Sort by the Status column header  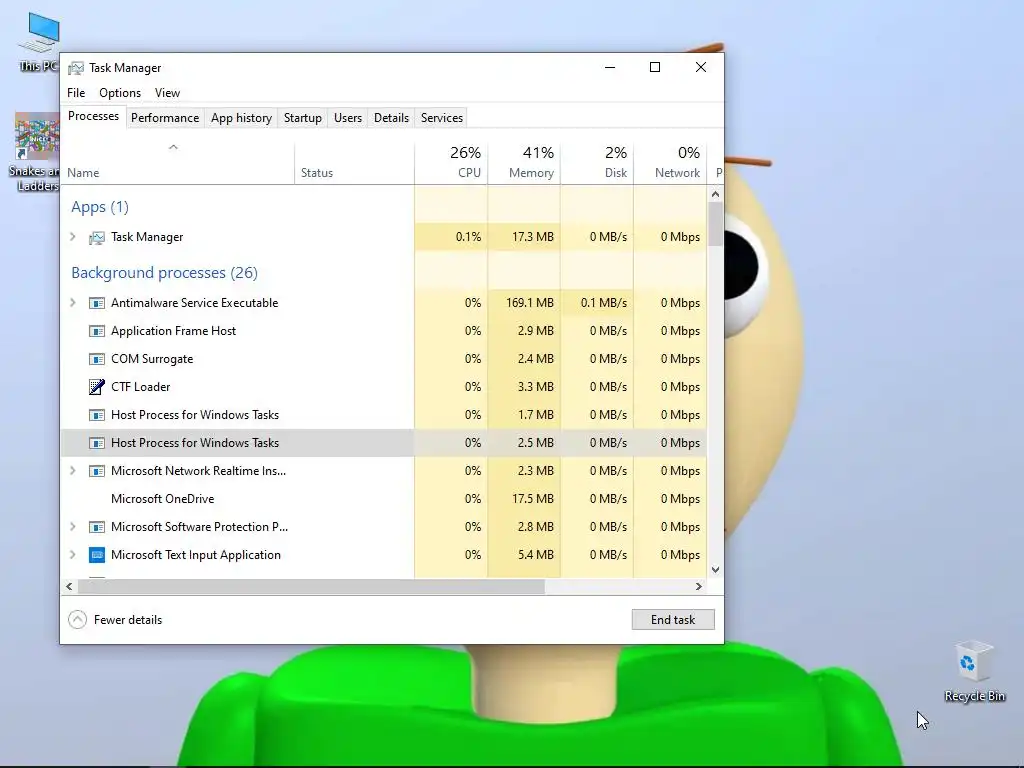click(x=354, y=163)
